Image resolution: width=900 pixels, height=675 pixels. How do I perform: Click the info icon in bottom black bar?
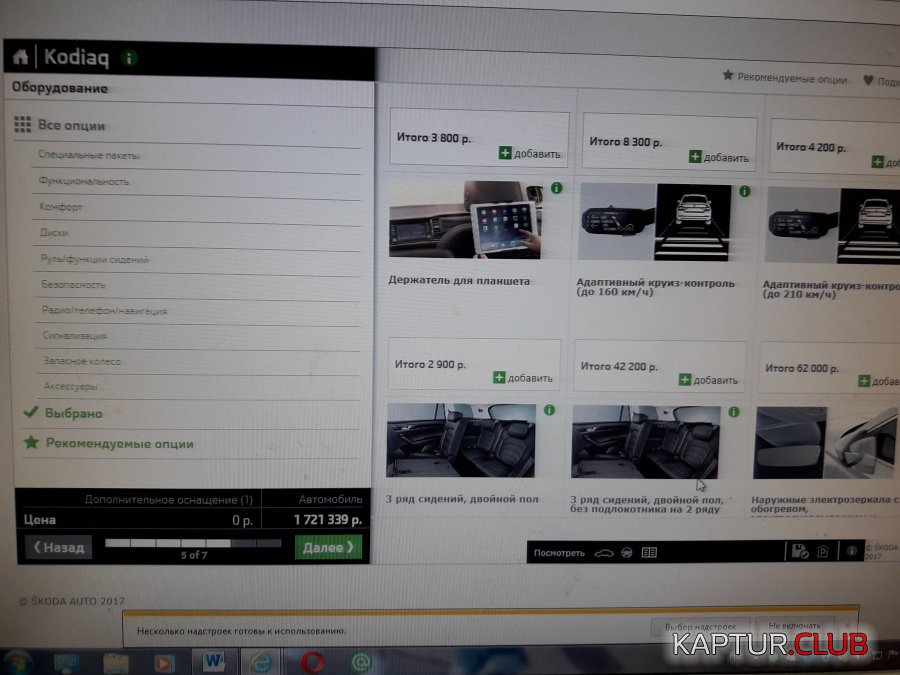point(852,551)
